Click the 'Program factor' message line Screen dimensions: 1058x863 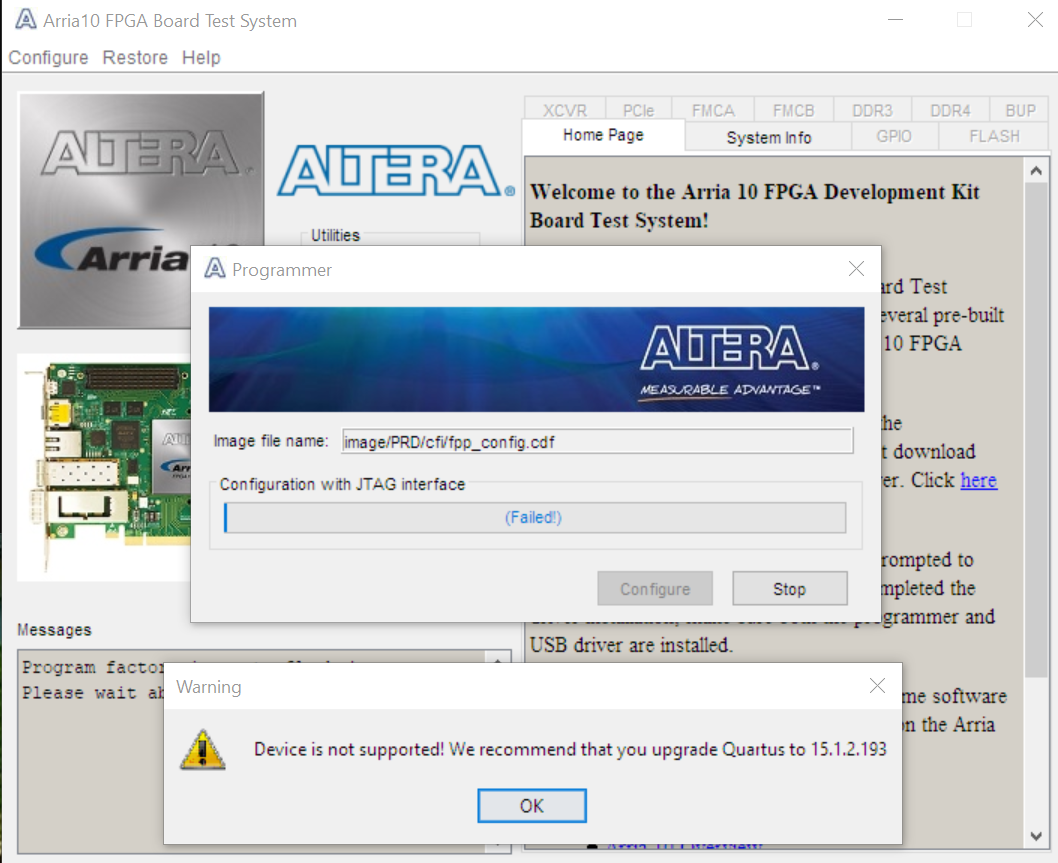click(92, 667)
